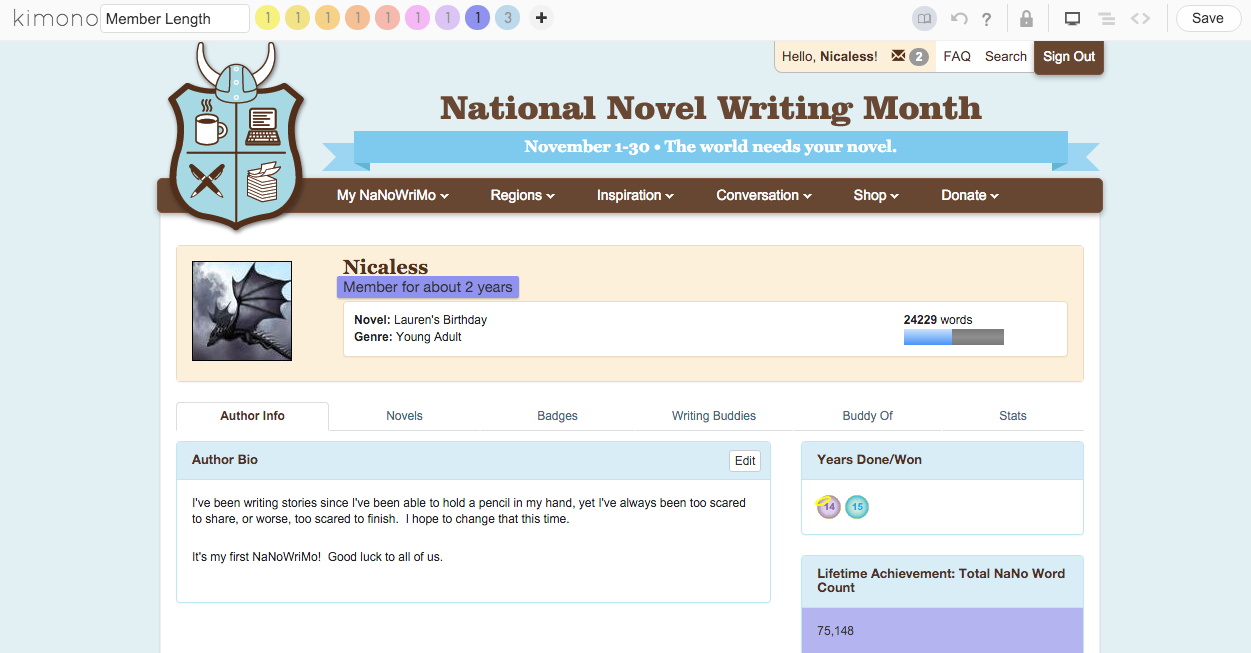Switch to the Author Info tab
The image size is (1251, 653).
pos(253,416)
